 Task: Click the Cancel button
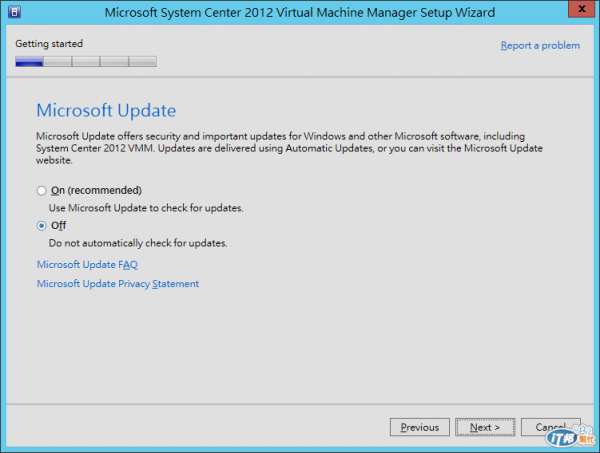click(x=550, y=427)
